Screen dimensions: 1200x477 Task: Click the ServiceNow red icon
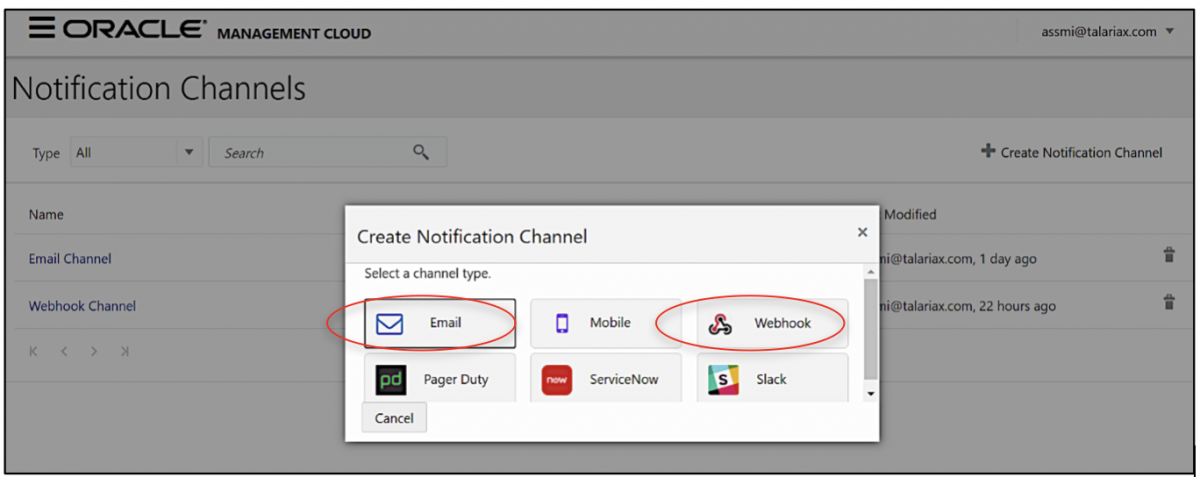click(x=556, y=380)
